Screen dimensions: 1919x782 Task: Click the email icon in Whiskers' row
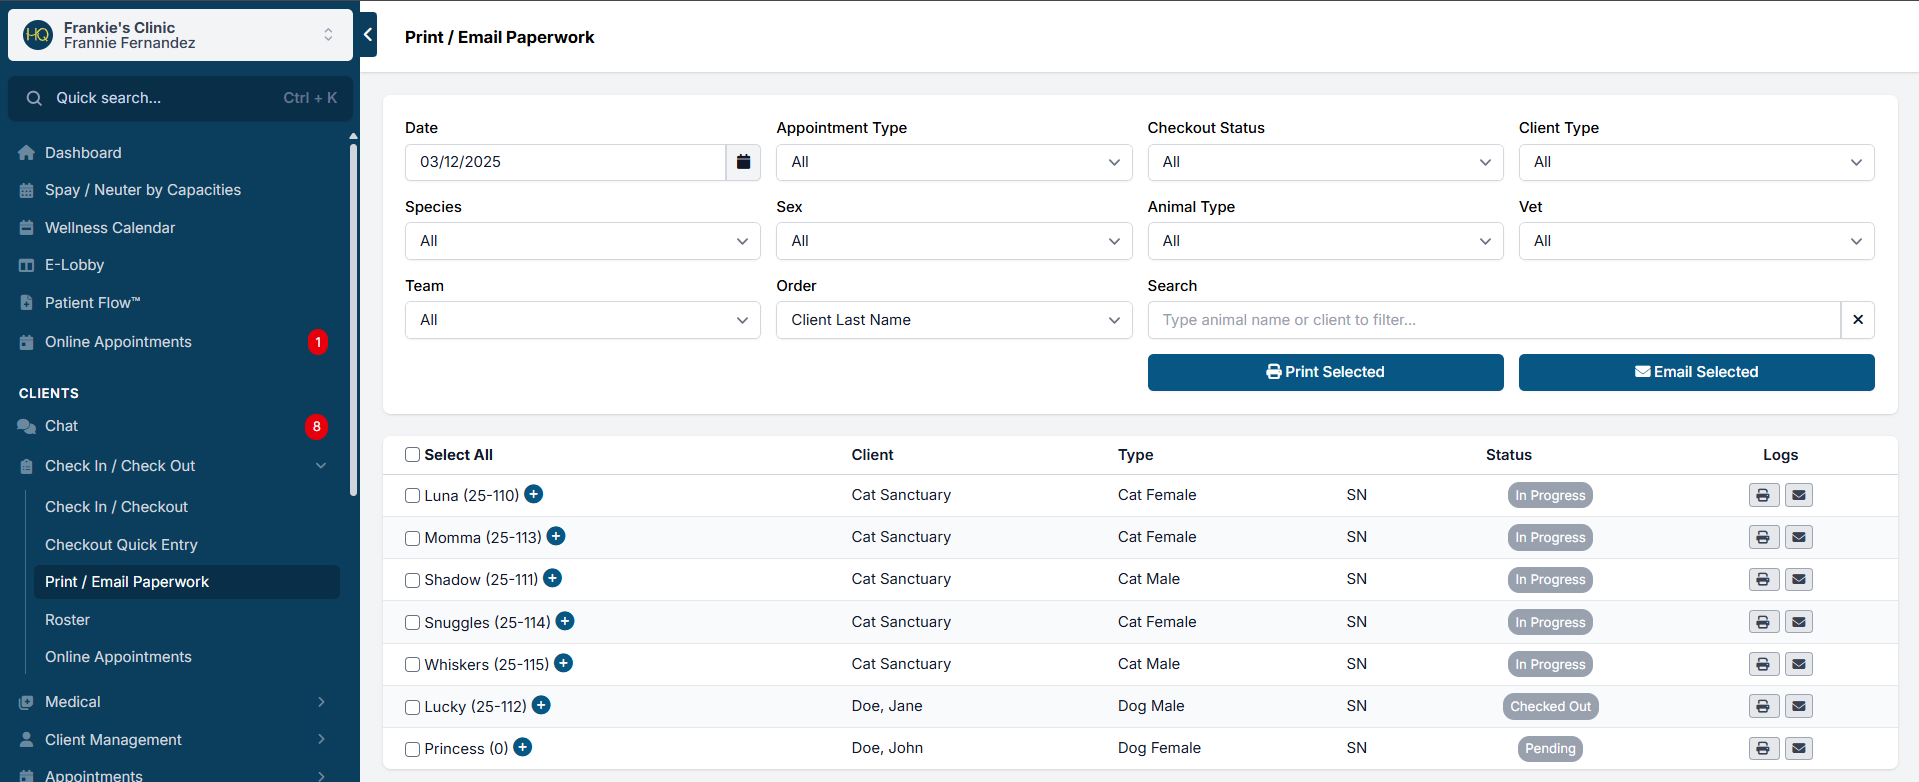pyautogui.click(x=1799, y=664)
